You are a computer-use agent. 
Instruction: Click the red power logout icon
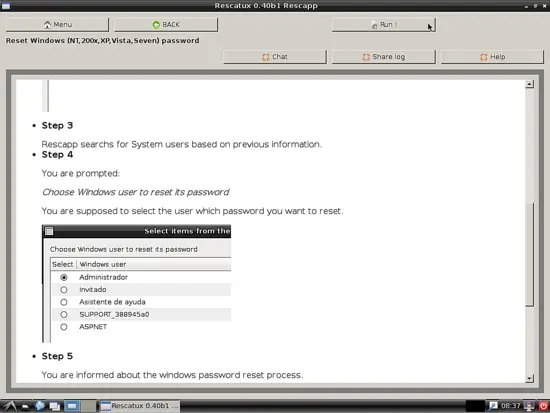(x=543, y=406)
